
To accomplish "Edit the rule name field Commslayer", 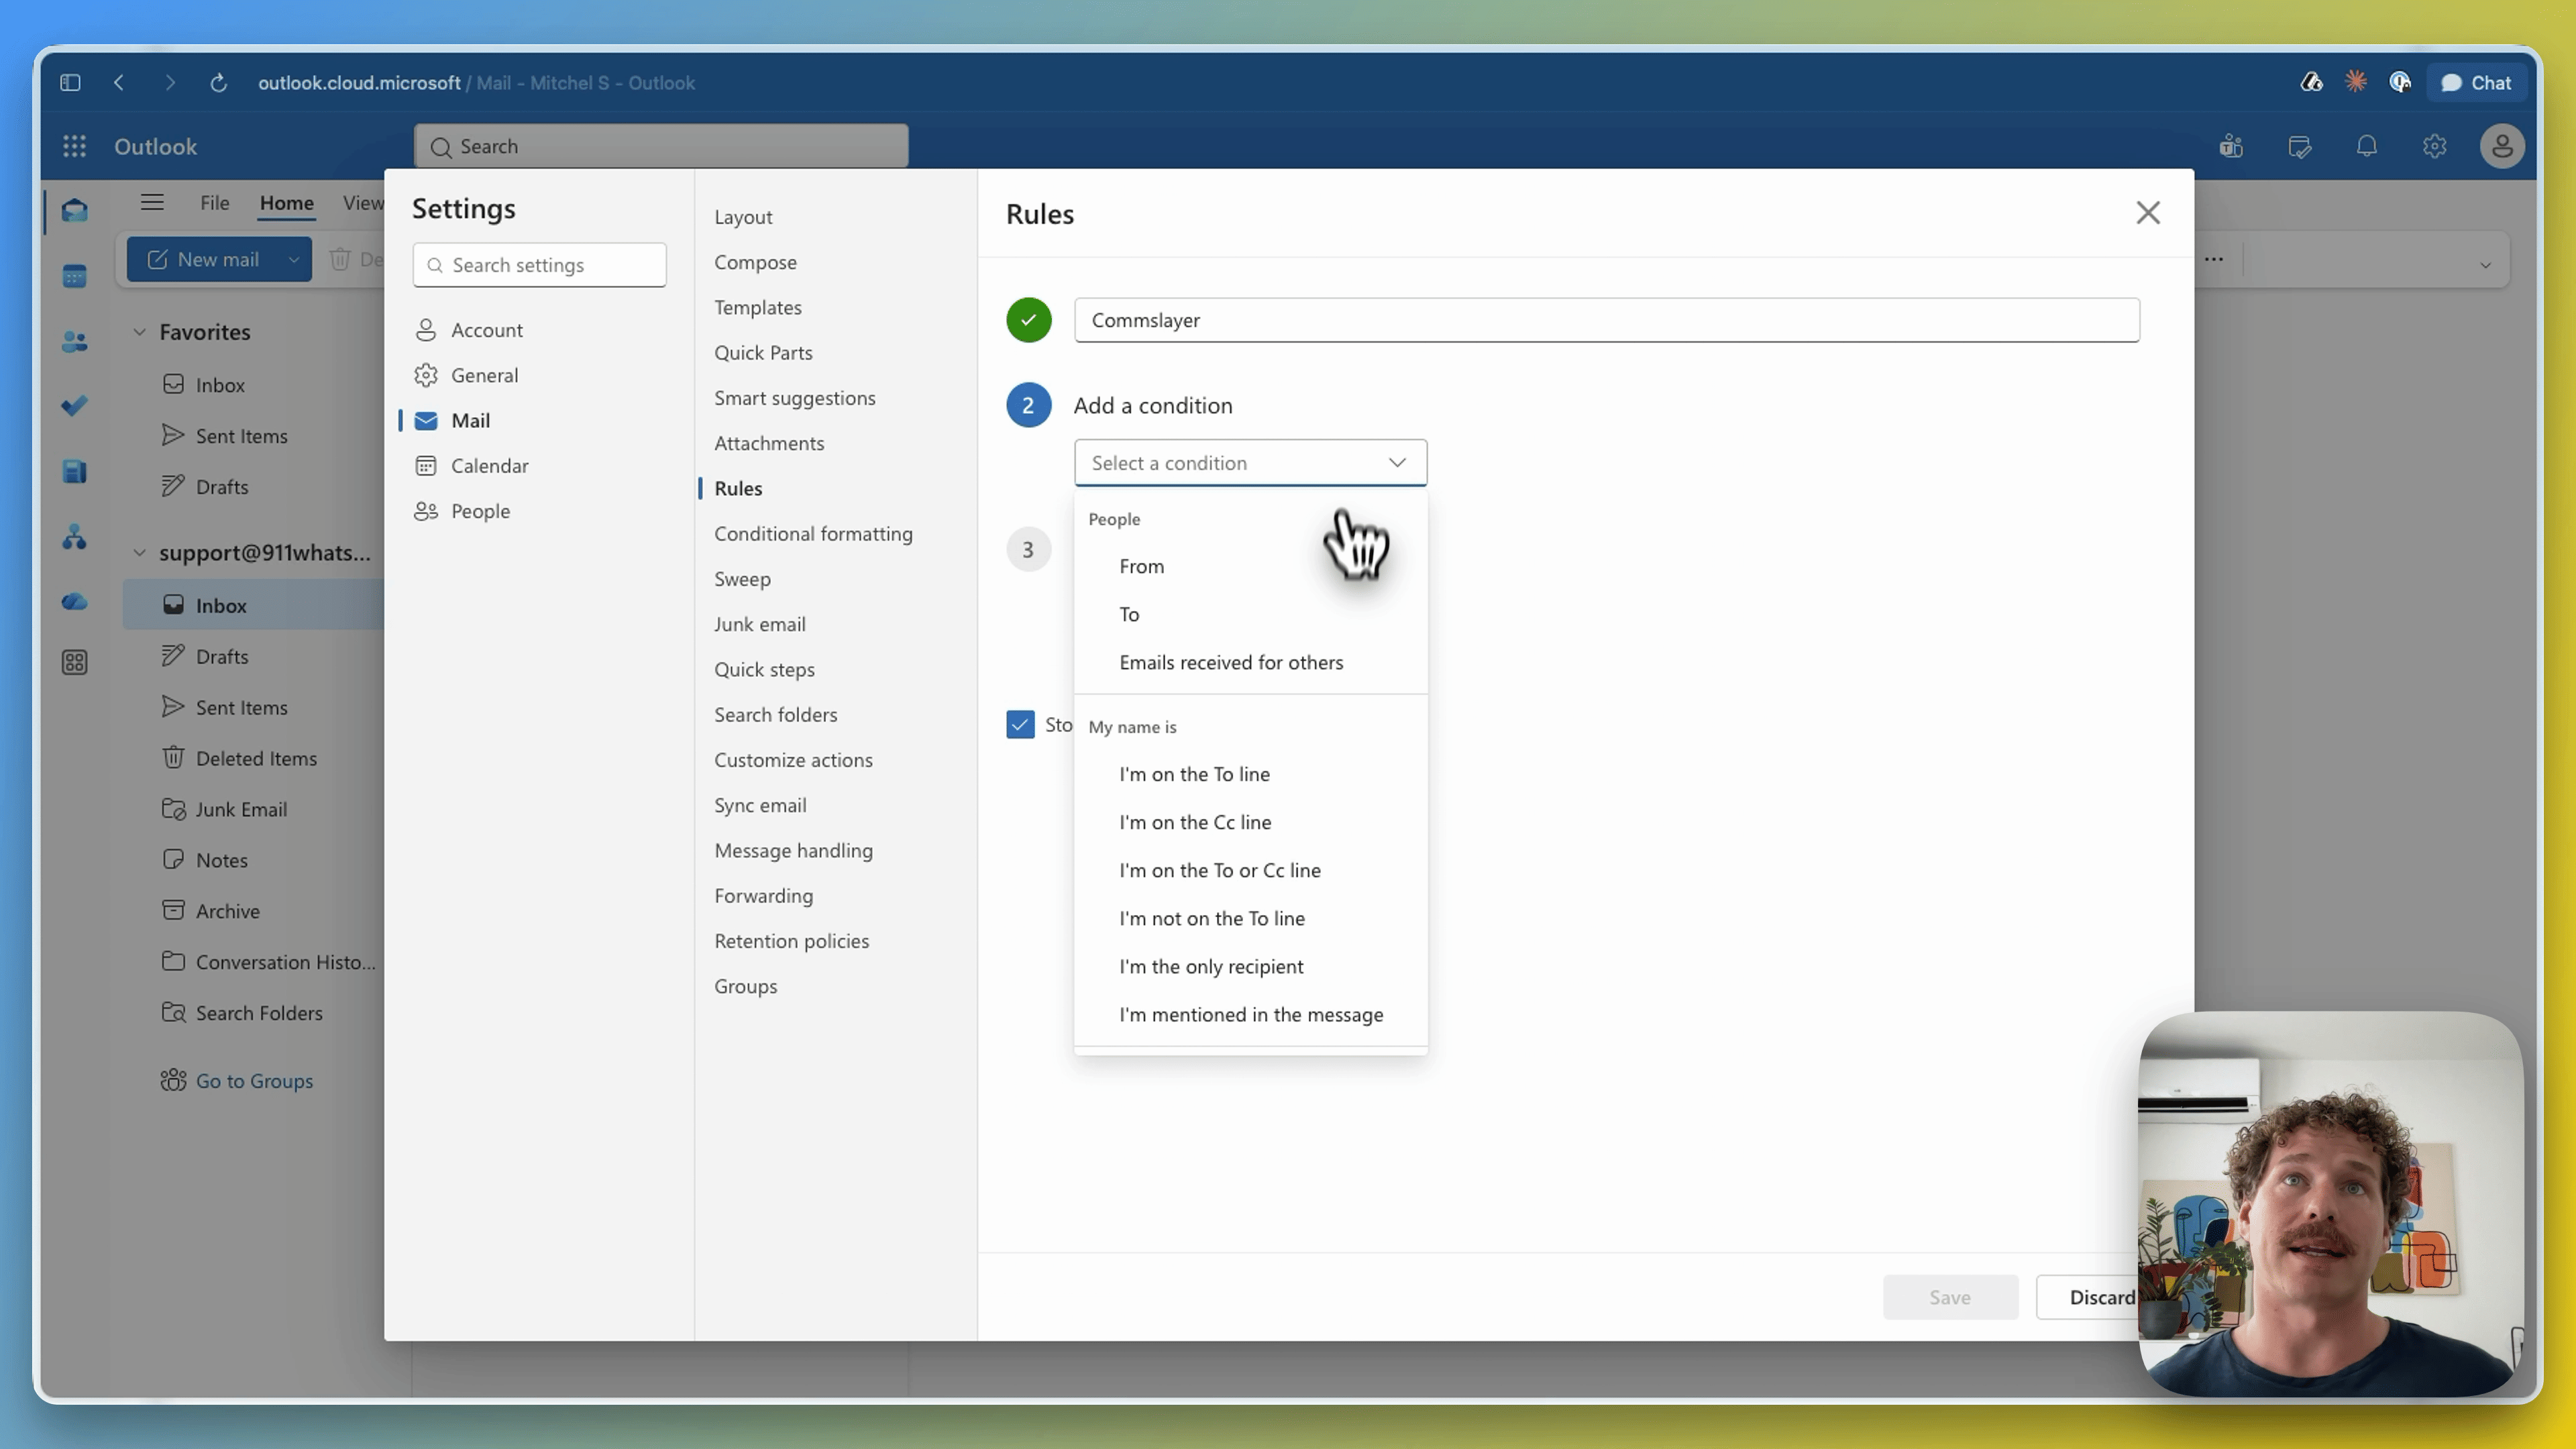I will [x=1606, y=320].
